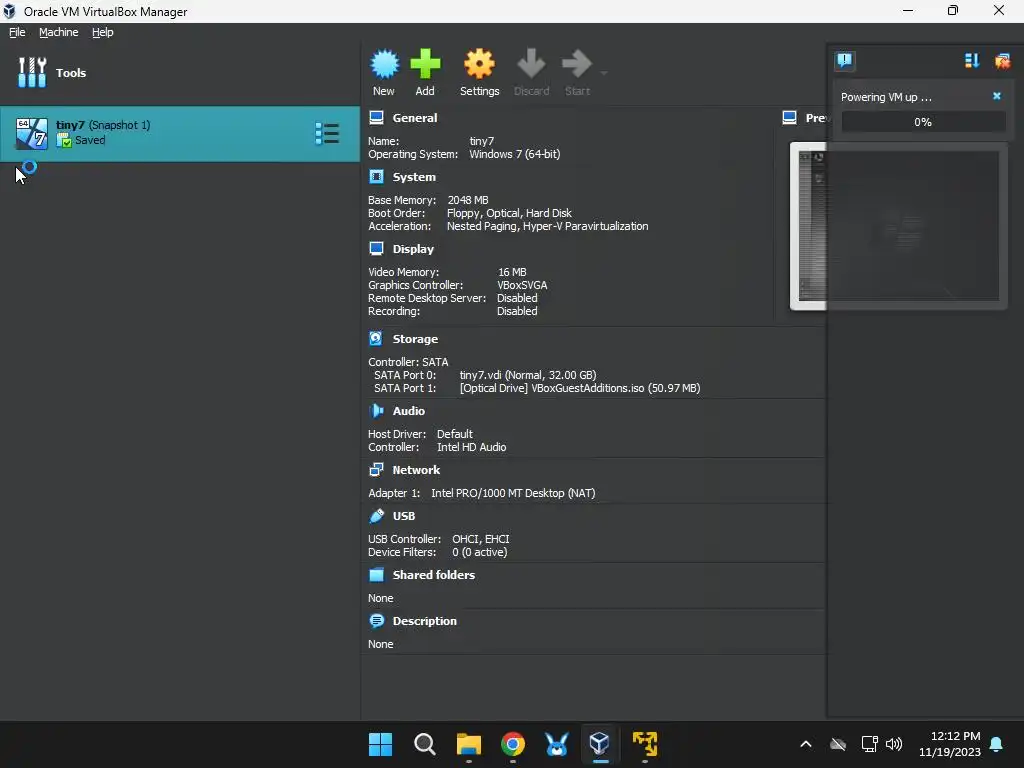Cancel the Powering VM up task
Viewport: 1024px width, 768px height.
[x=997, y=96]
